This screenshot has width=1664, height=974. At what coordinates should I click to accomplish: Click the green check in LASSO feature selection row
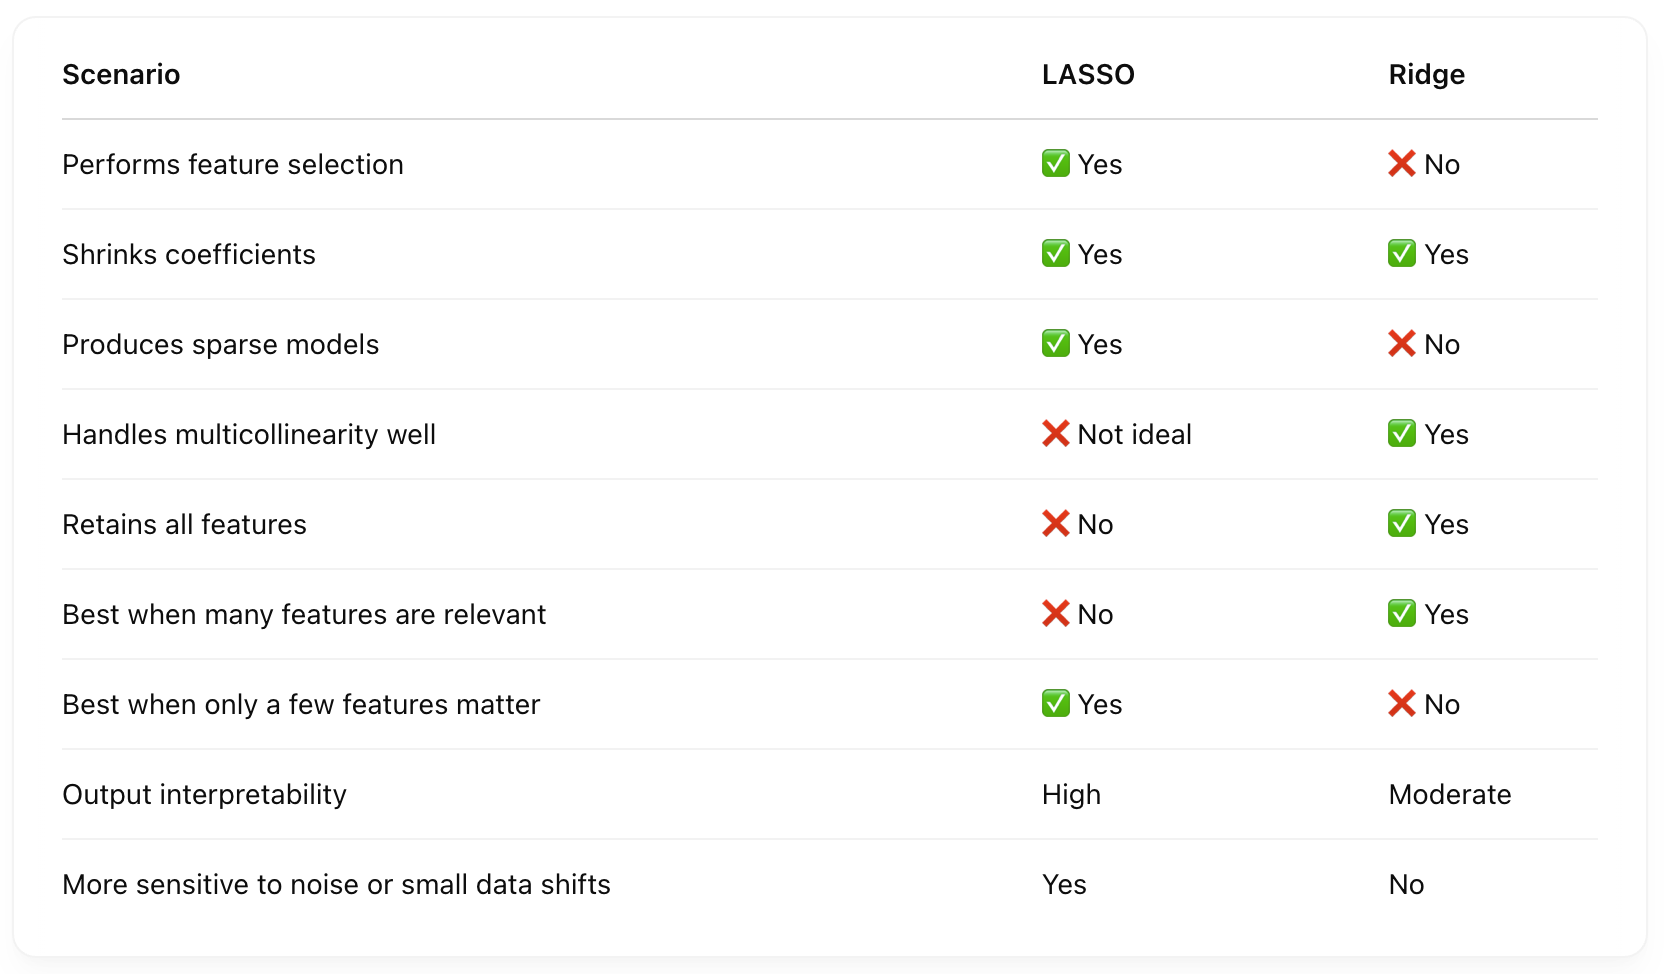click(x=1055, y=163)
